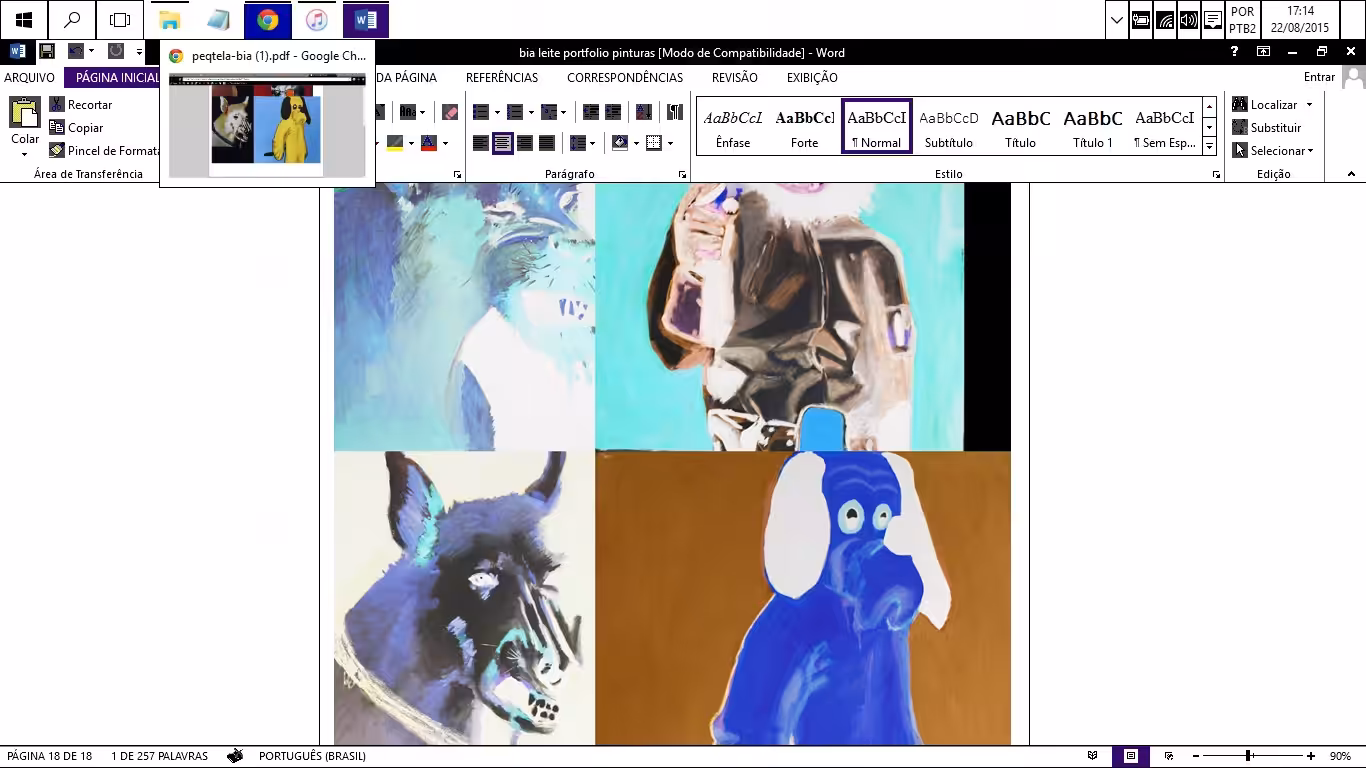This screenshot has width=1366, height=768.
Task: Switch to iTunes on the taskbar
Action: point(316,20)
